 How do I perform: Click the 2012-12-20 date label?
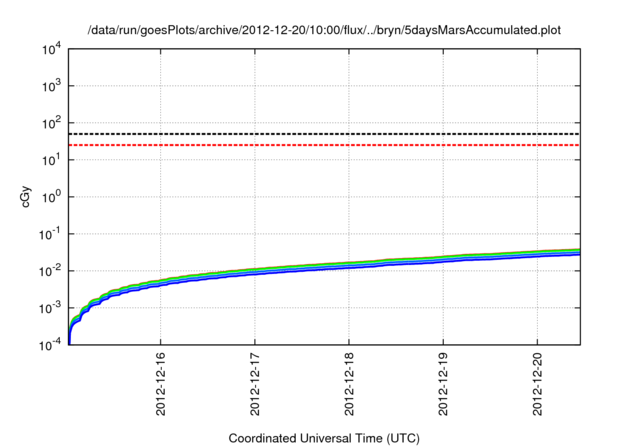pos(538,384)
